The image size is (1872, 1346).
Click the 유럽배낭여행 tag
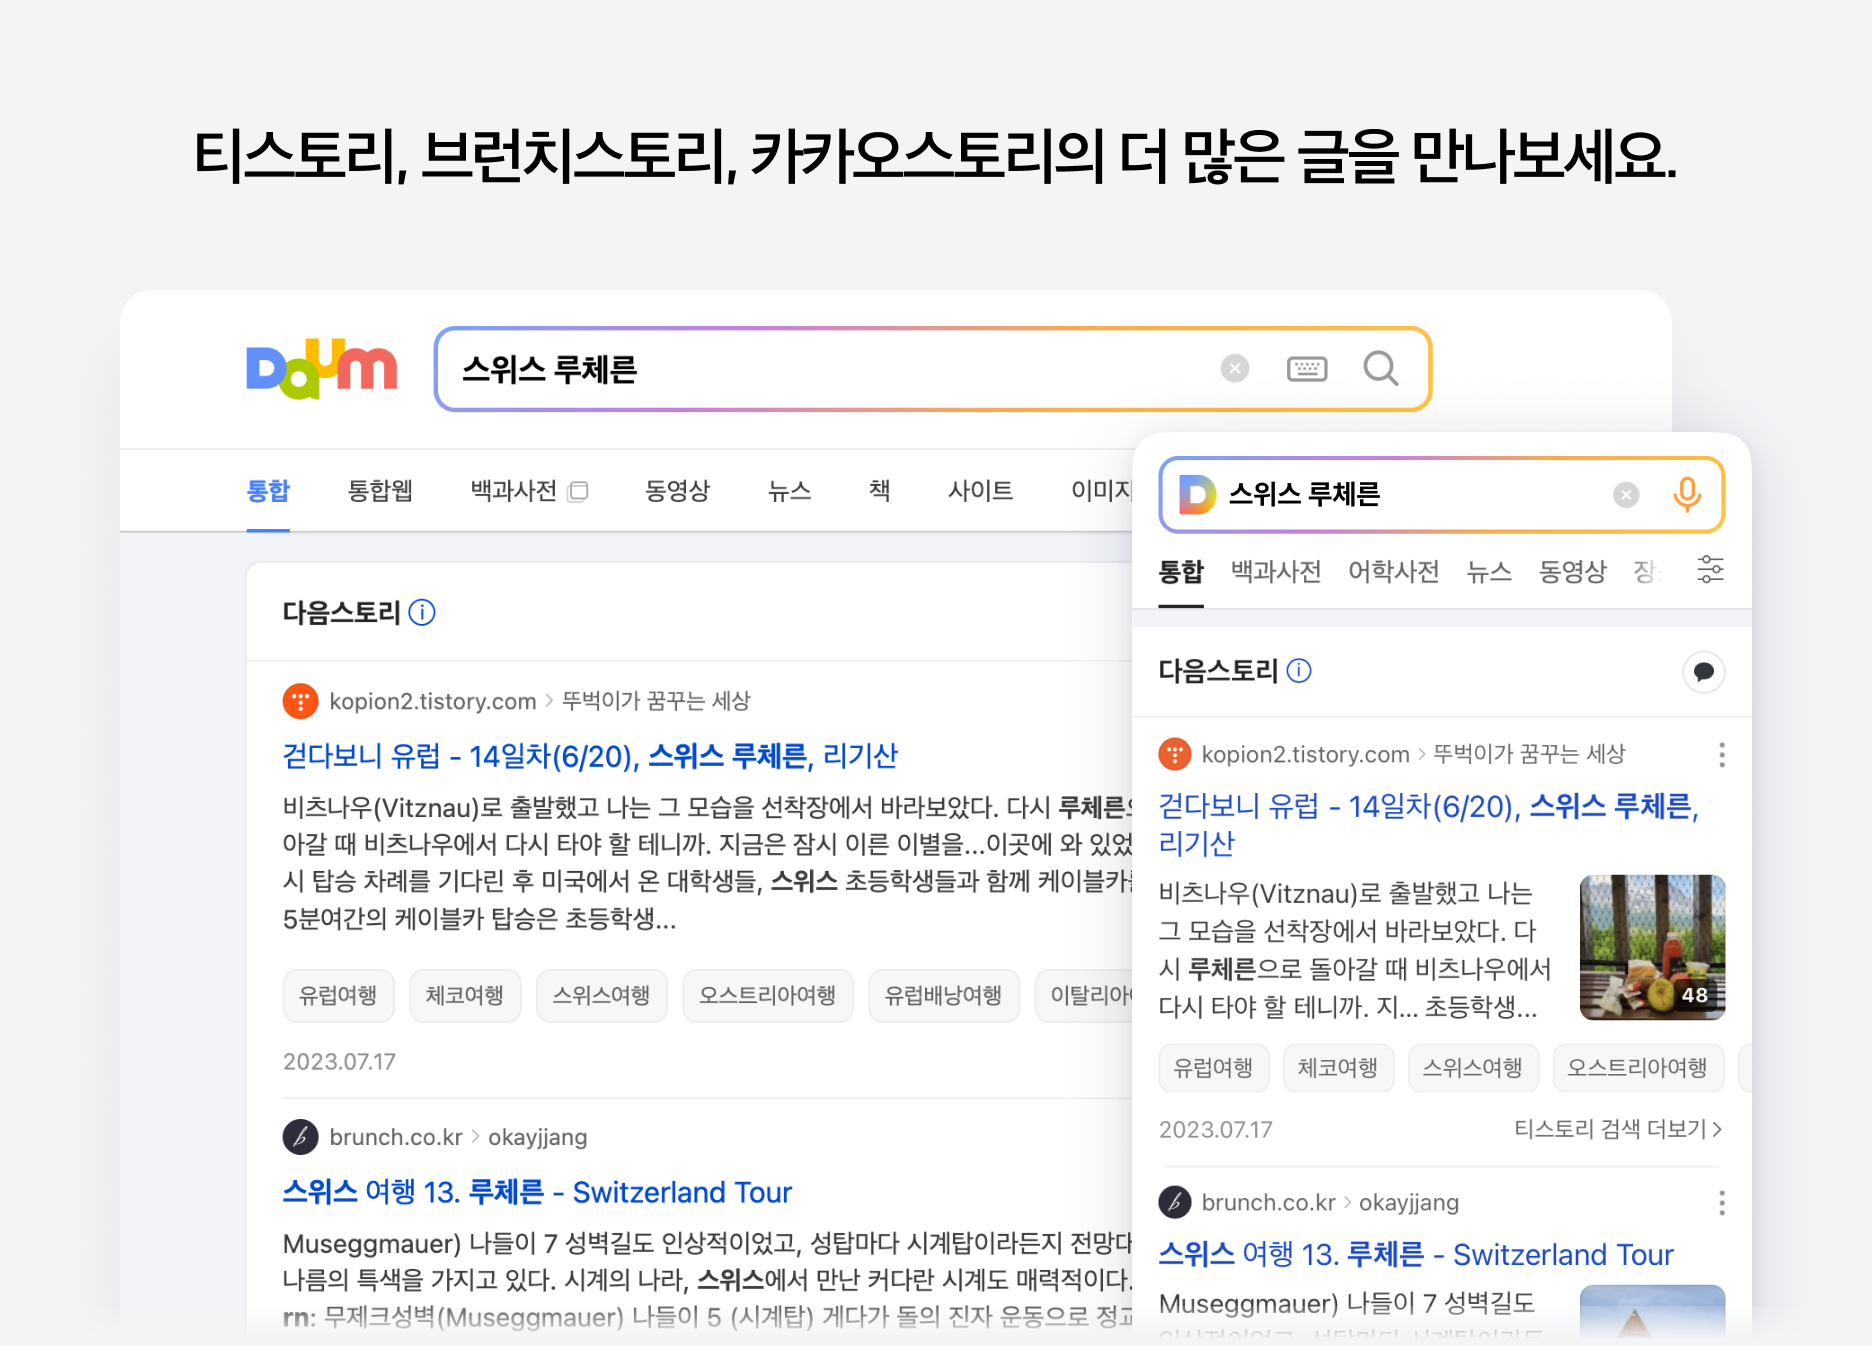point(944,996)
